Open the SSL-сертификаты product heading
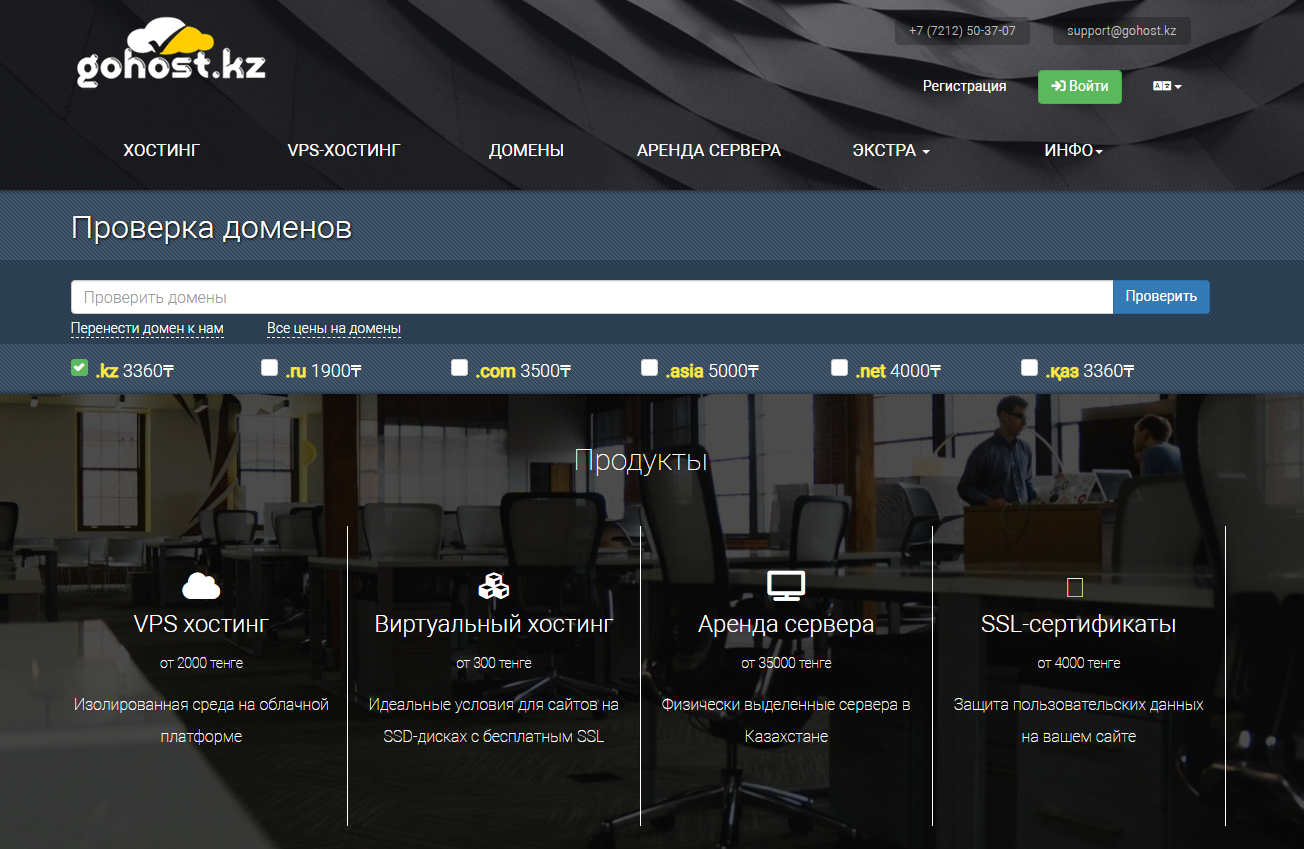The image size is (1304, 849). click(x=1078, y=624)
